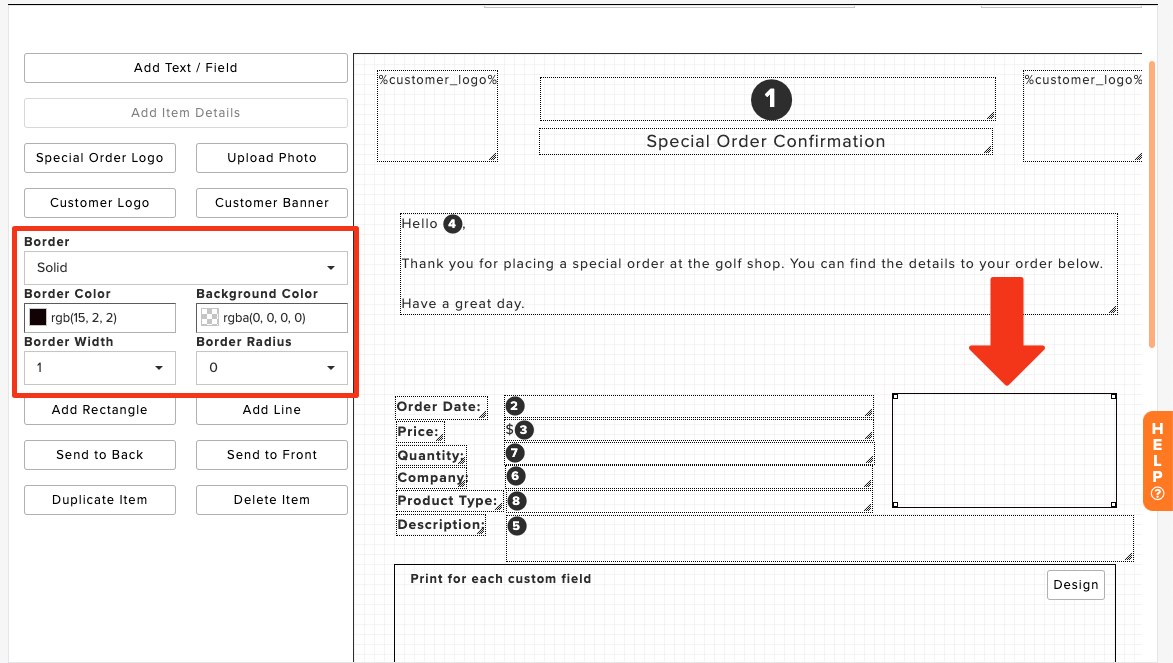This screenshot has width=1173, height=663.
Task: Select the Description: label
Action: [441, 525]
